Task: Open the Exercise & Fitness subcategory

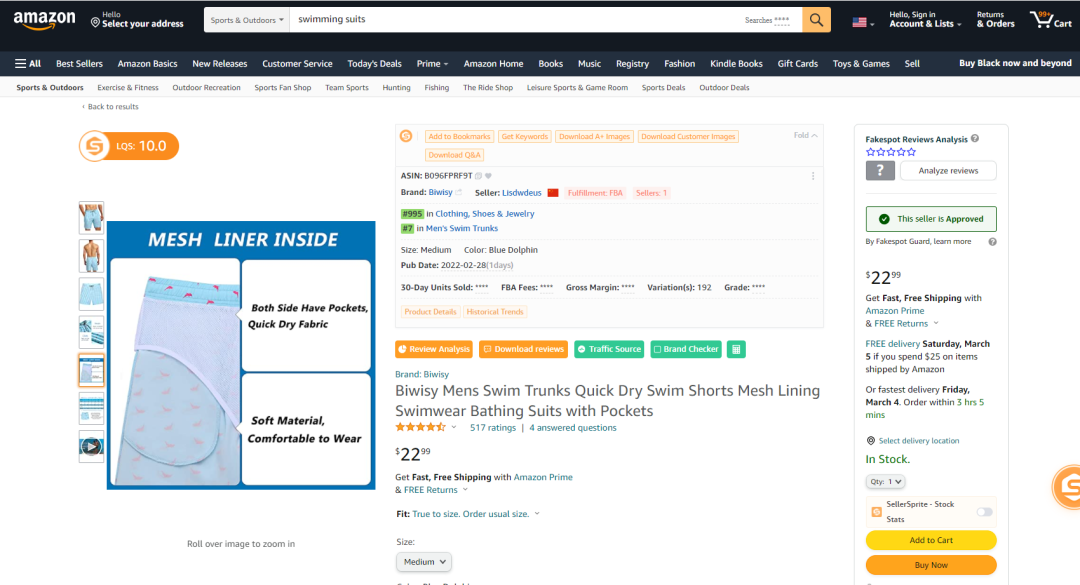Action: (127, 88)
